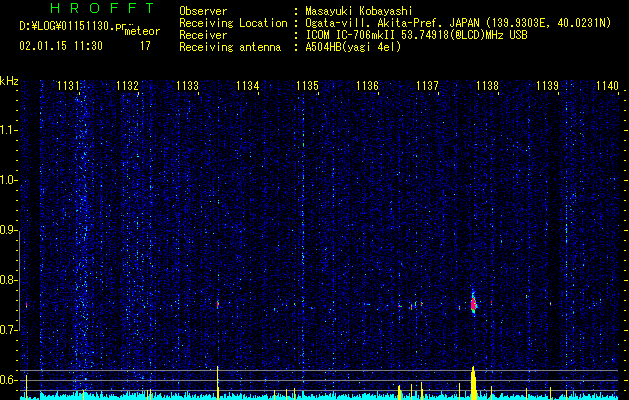Image resolution: width=629 pixels, height=400 pixels.
Task: Click the 'Observer' field label
Action: point(203,11)
